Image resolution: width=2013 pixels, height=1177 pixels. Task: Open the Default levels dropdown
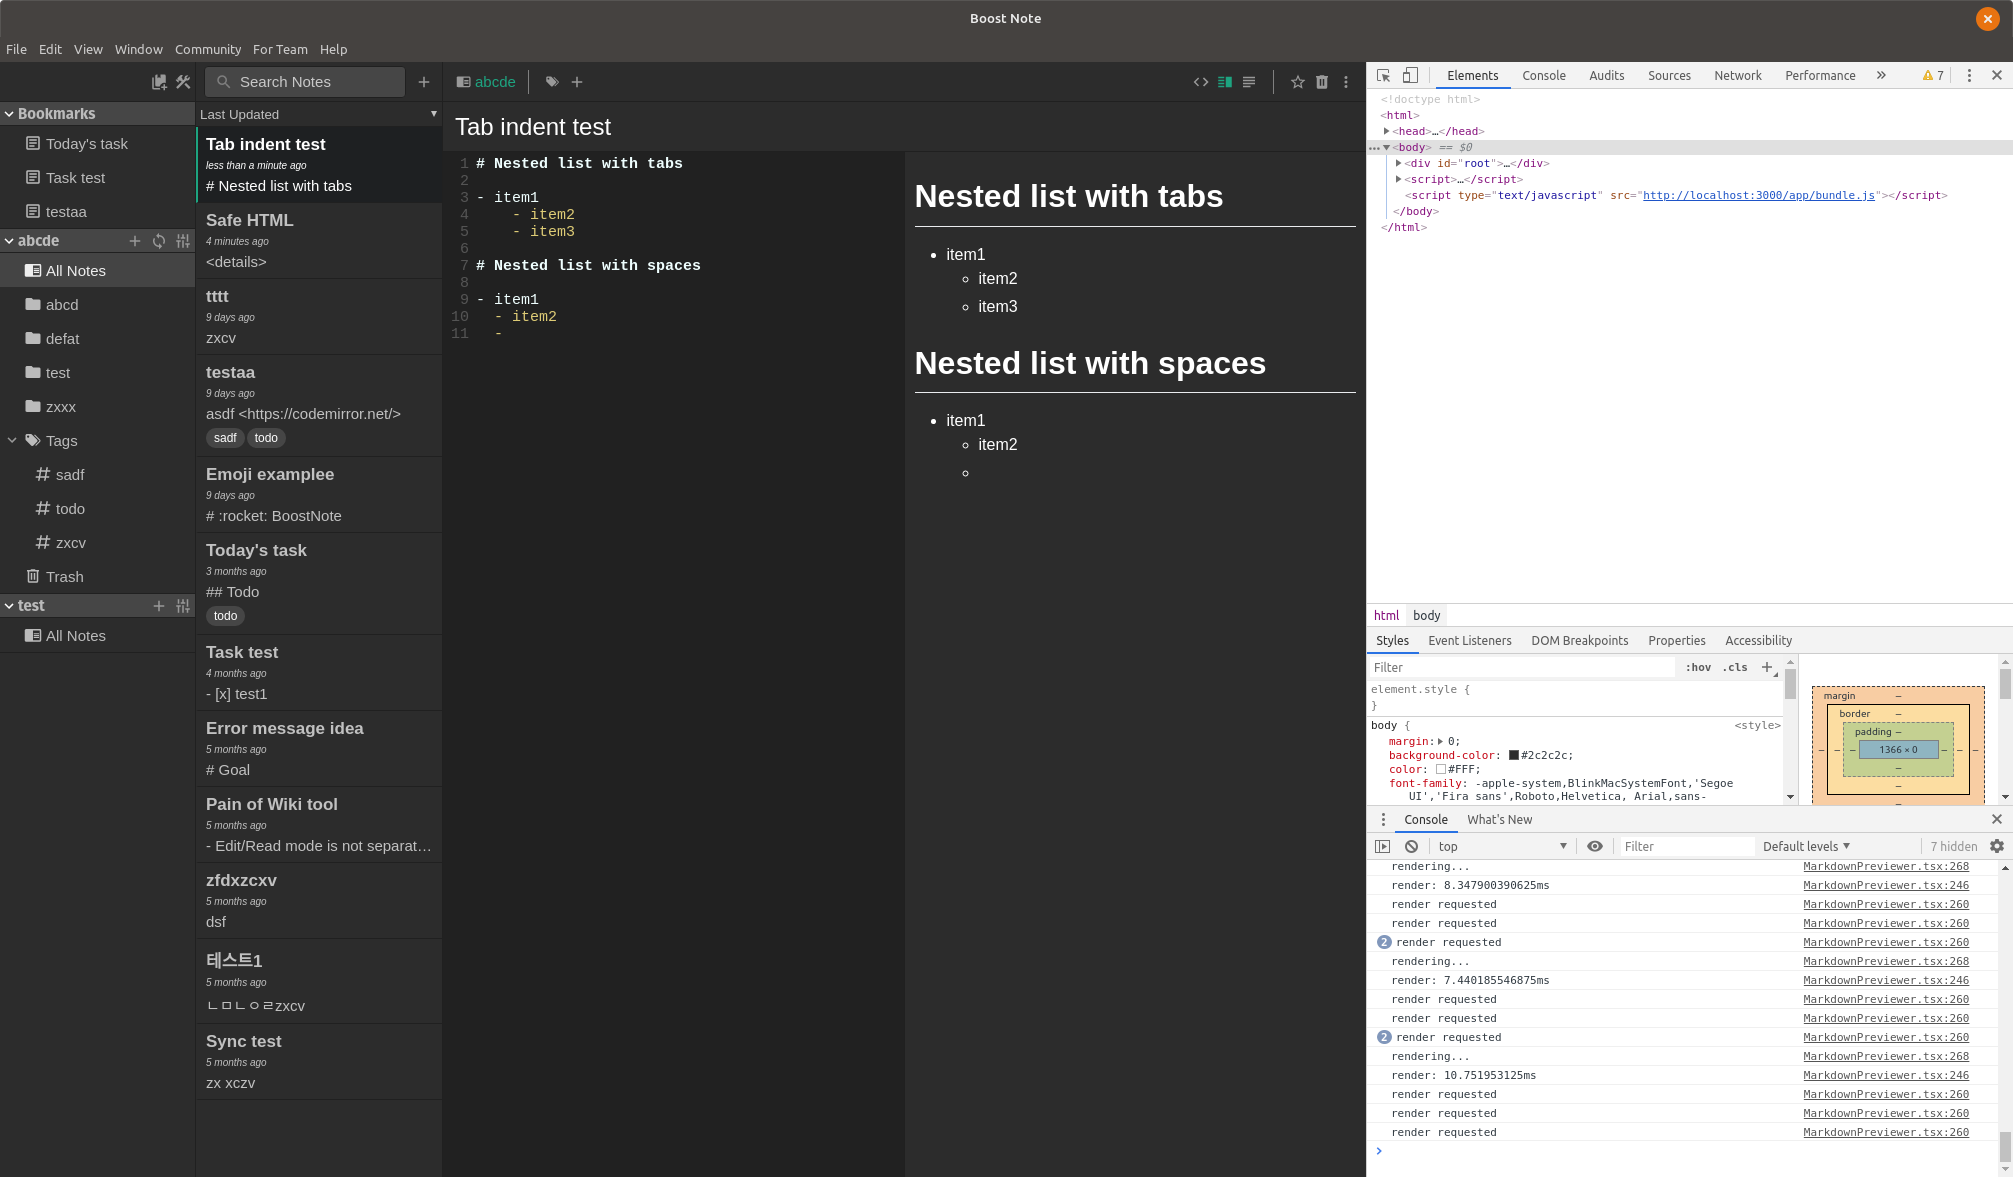click(1806, 846)
